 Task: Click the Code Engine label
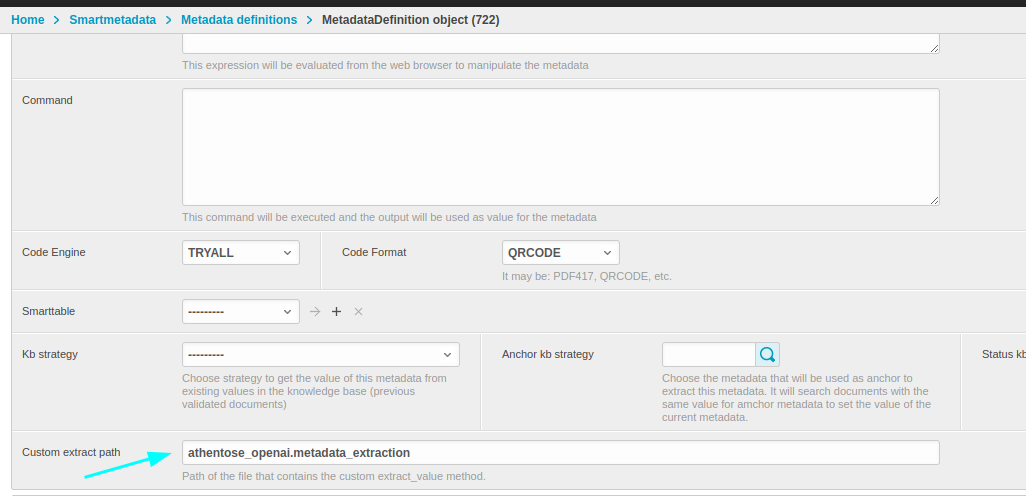54,253
